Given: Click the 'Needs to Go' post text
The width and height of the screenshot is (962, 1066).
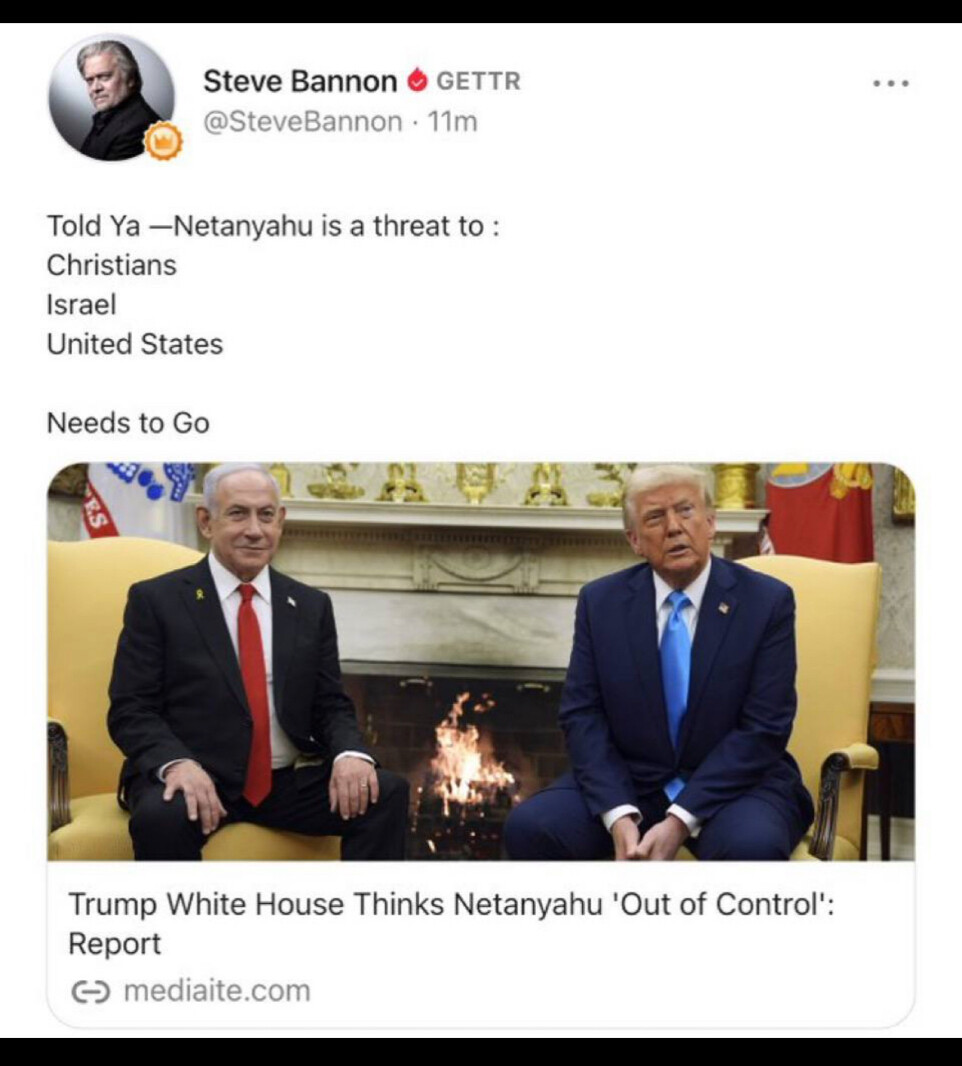Looking at the screenshot, I should pyautogui.click(x=128, y=423).
